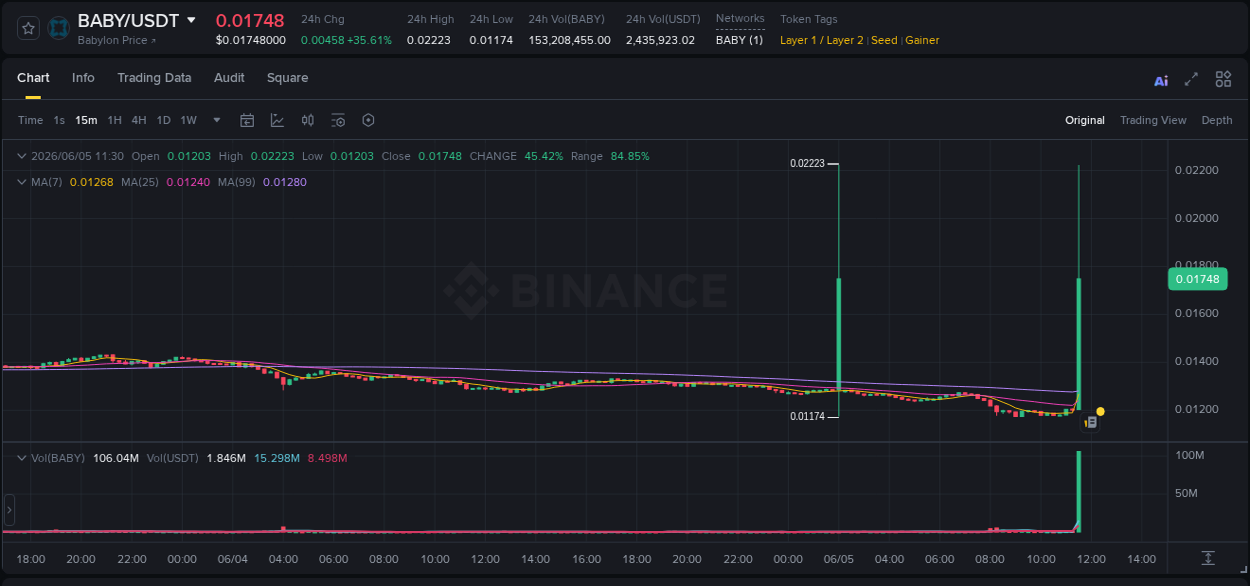Screen dimensions: 1250x586
Task: Reset chart scale icon at bottom right
Action: pos(1208,557)
